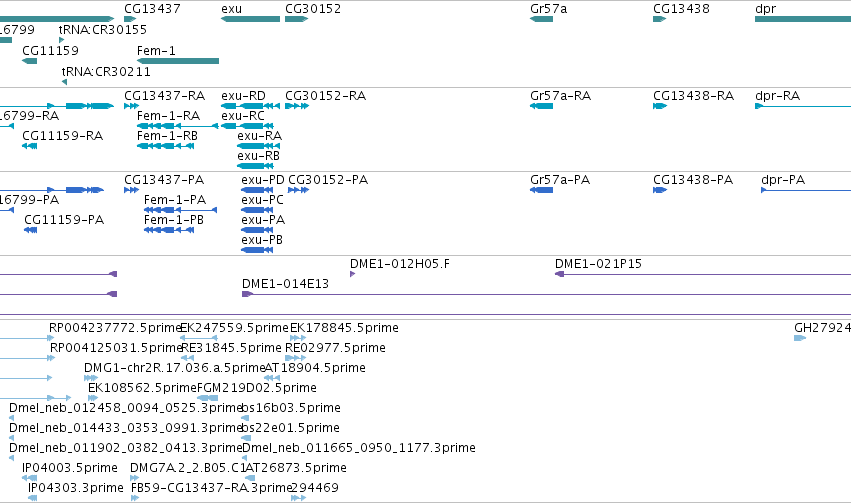Select the exu-RC transcript label
The width and height of the screenshot is (851, 503).
click(243, 116)
